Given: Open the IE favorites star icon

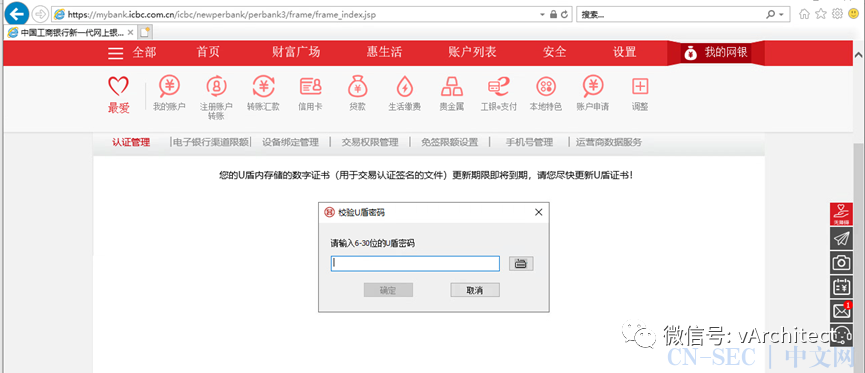Looking at the screenshot, I should 821,14.
